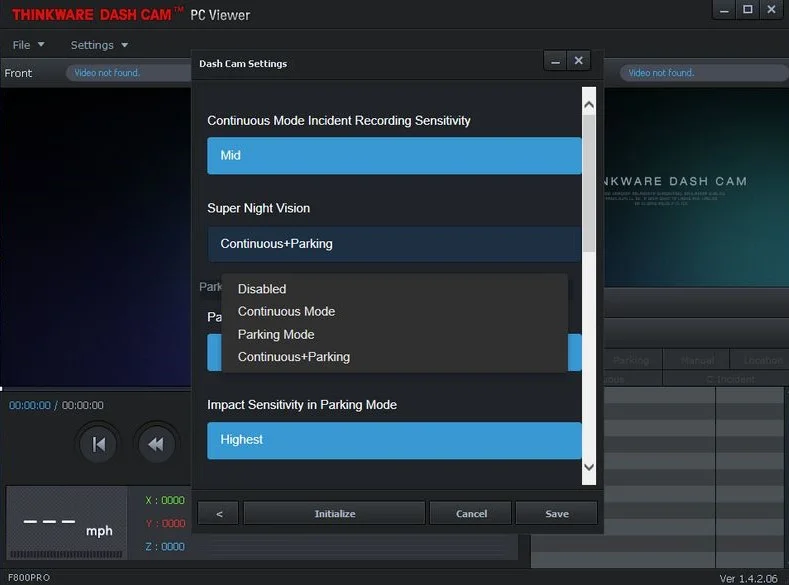Open the File menu
Screen dimensions: 789x585
click(x=27, y=45)
